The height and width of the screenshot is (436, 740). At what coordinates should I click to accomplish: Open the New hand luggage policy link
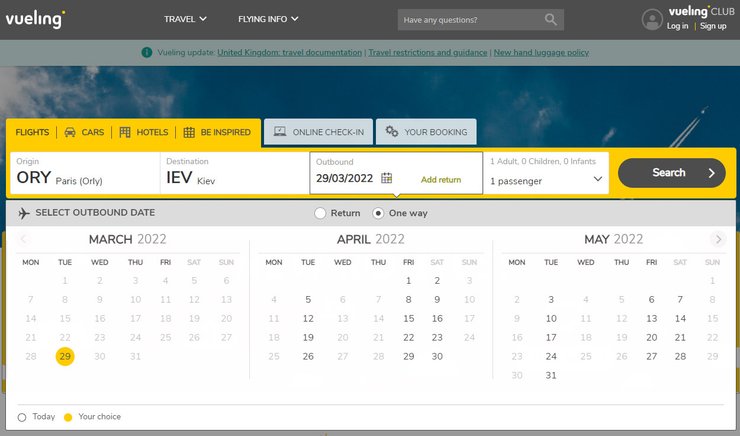(541, 52)
